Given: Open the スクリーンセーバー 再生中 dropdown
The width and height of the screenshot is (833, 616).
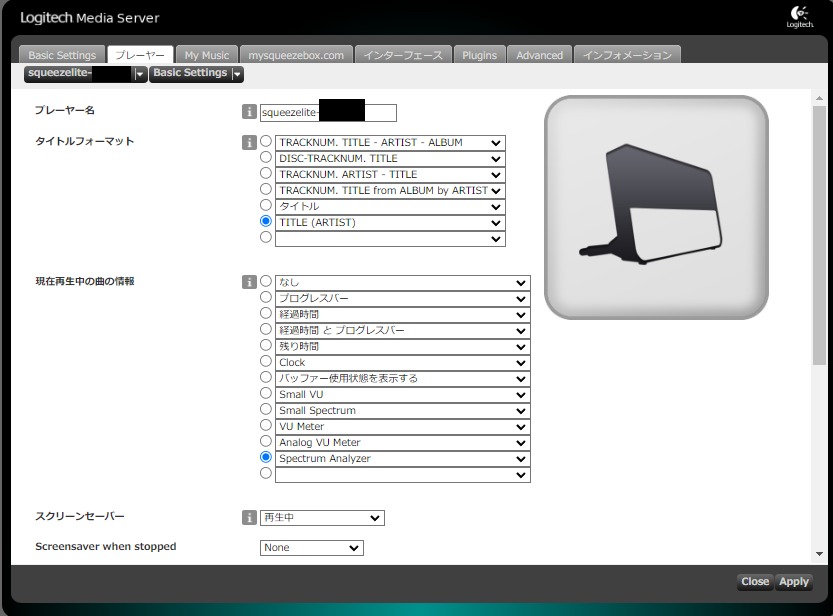Looking at the screenshot, I should click(322, 518).
